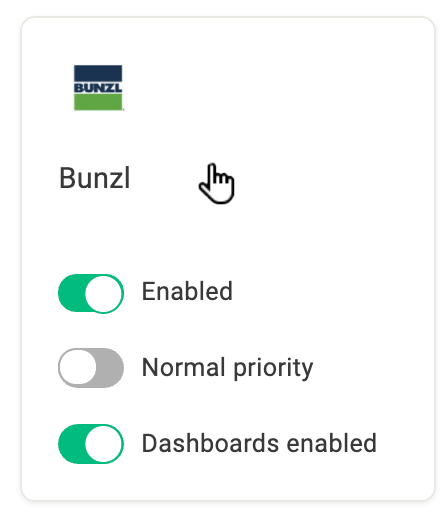This screenshot has width=448, height=516.
Task: Switch Normal priority toggle on
Action: (x=91, y=368)
